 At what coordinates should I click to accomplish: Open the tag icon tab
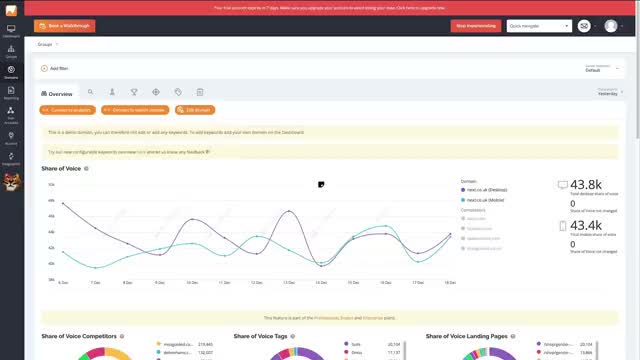click(178, 92)
